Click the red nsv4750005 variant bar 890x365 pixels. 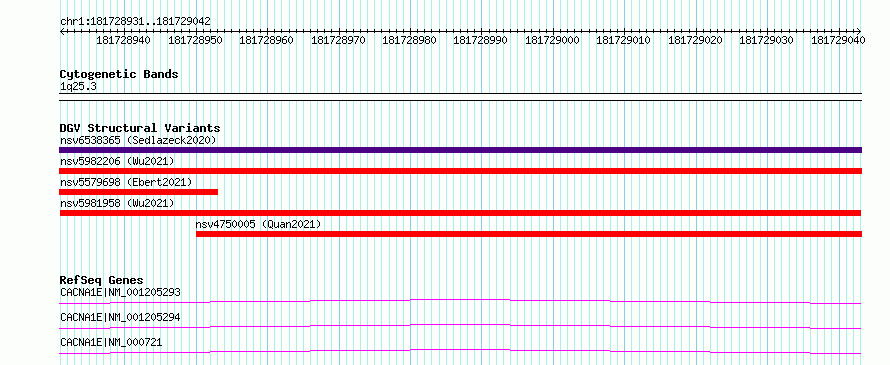coord(529,234)
